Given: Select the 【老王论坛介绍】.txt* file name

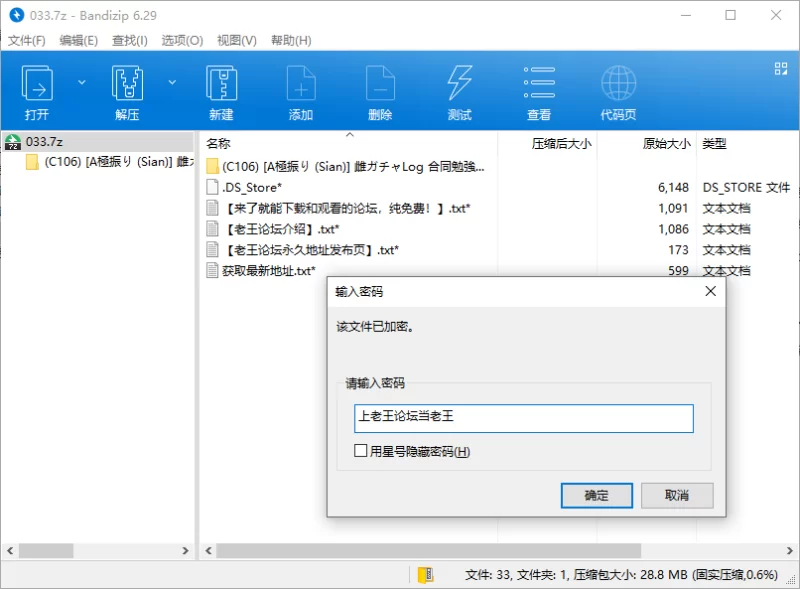Looking at the screenshot, I should 281,229.
